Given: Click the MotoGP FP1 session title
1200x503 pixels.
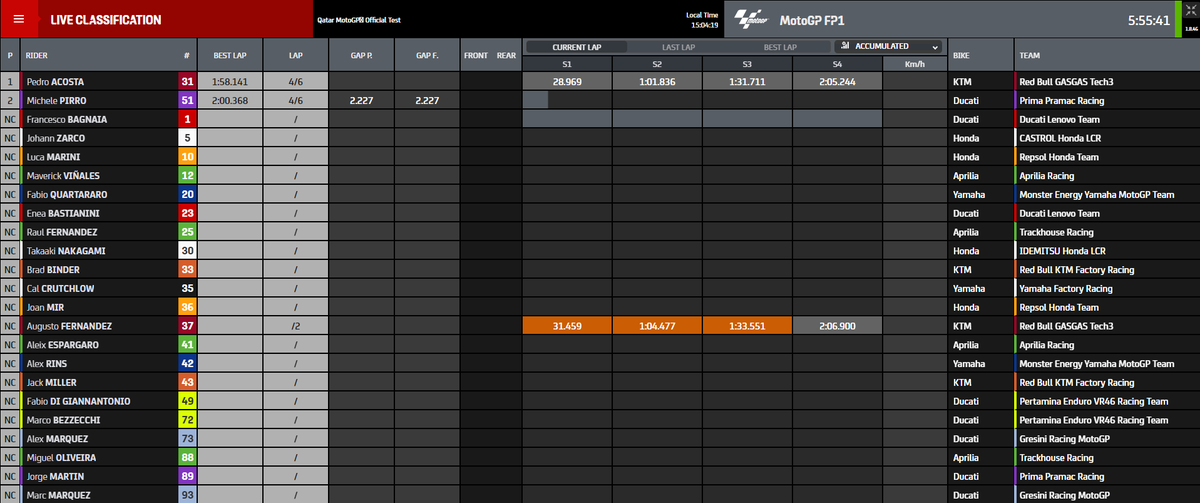Looking at the screenshot, I should click(811, 20).
